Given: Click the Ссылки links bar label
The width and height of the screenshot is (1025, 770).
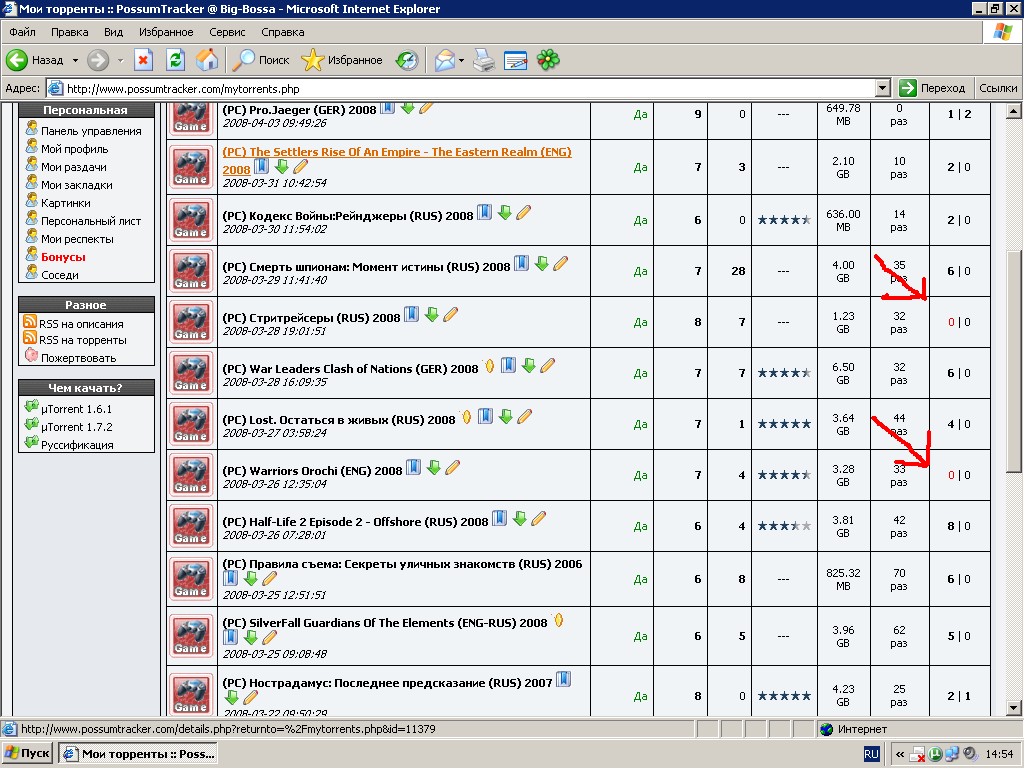Looking at the screenshot, I should click(x=998, y=88).
